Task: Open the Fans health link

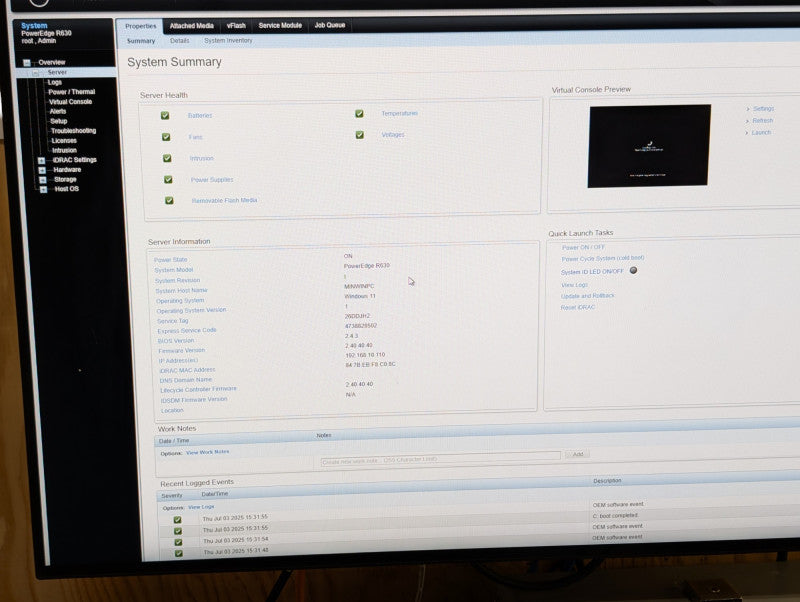Action: pos(195,137)
